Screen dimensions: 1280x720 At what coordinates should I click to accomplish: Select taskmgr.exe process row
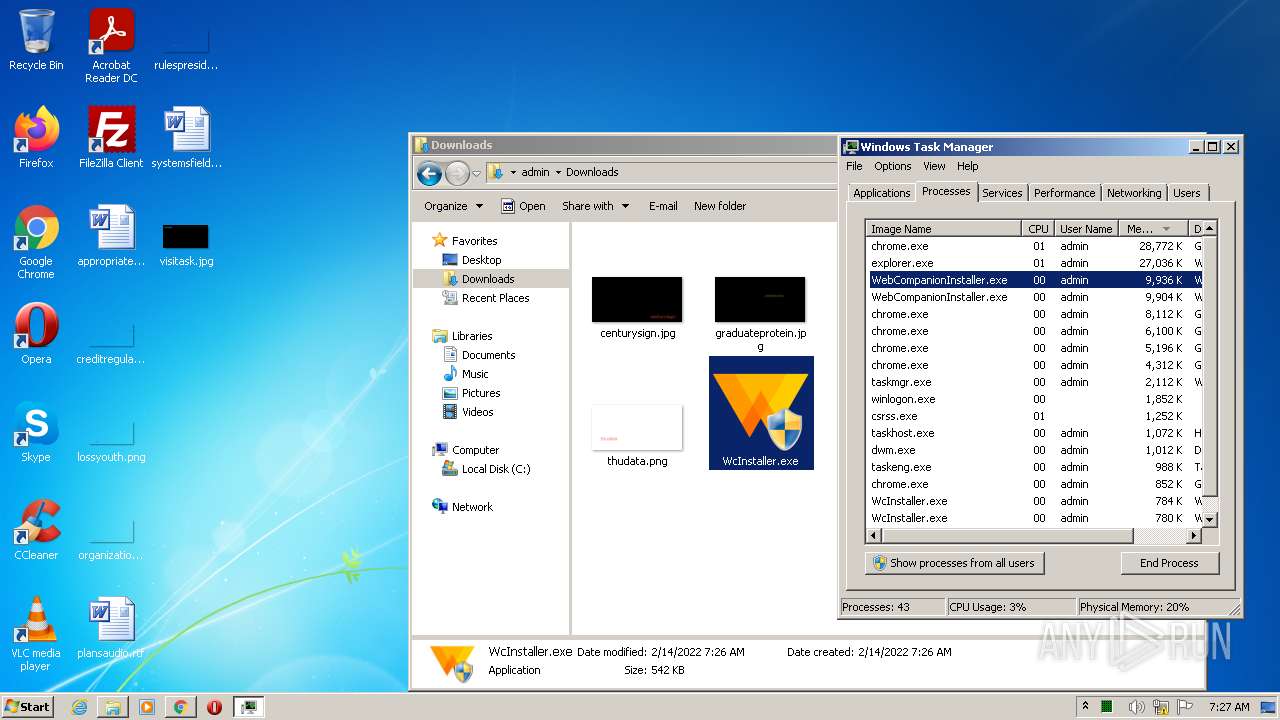(x=1034, y=382)
